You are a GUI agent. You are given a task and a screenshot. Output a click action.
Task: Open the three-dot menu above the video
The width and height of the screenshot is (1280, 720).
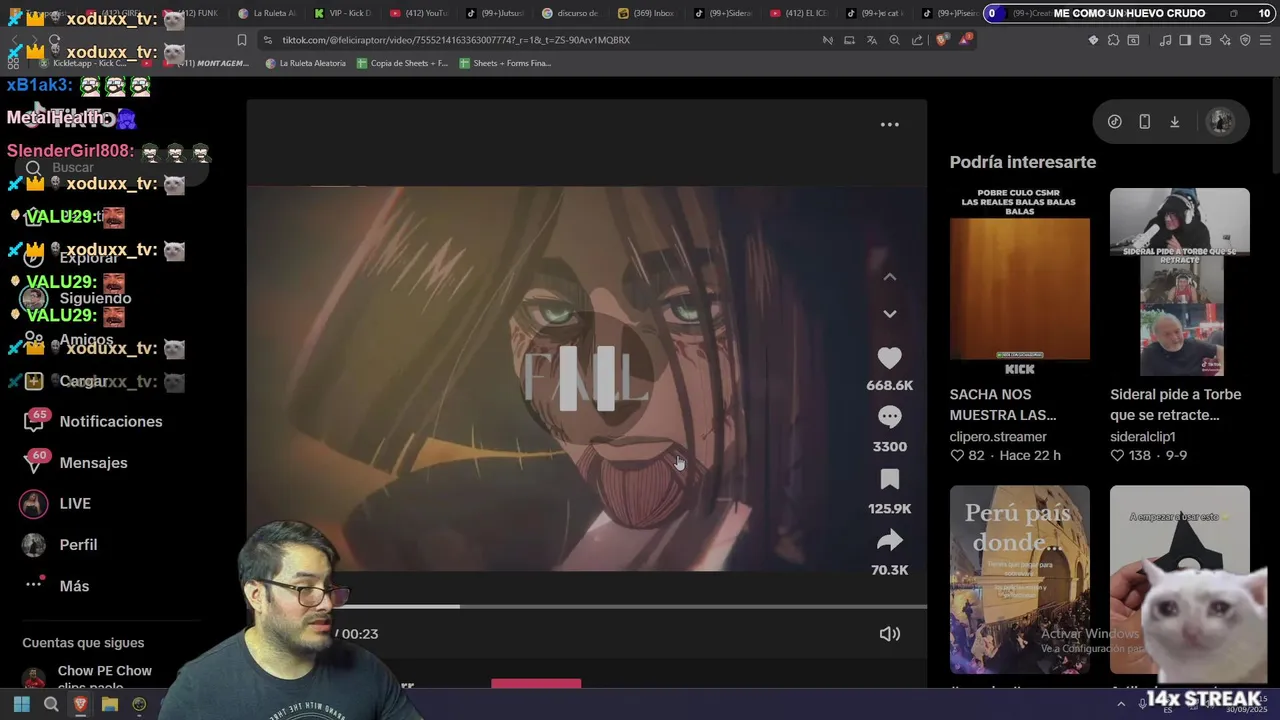(889, 125)
